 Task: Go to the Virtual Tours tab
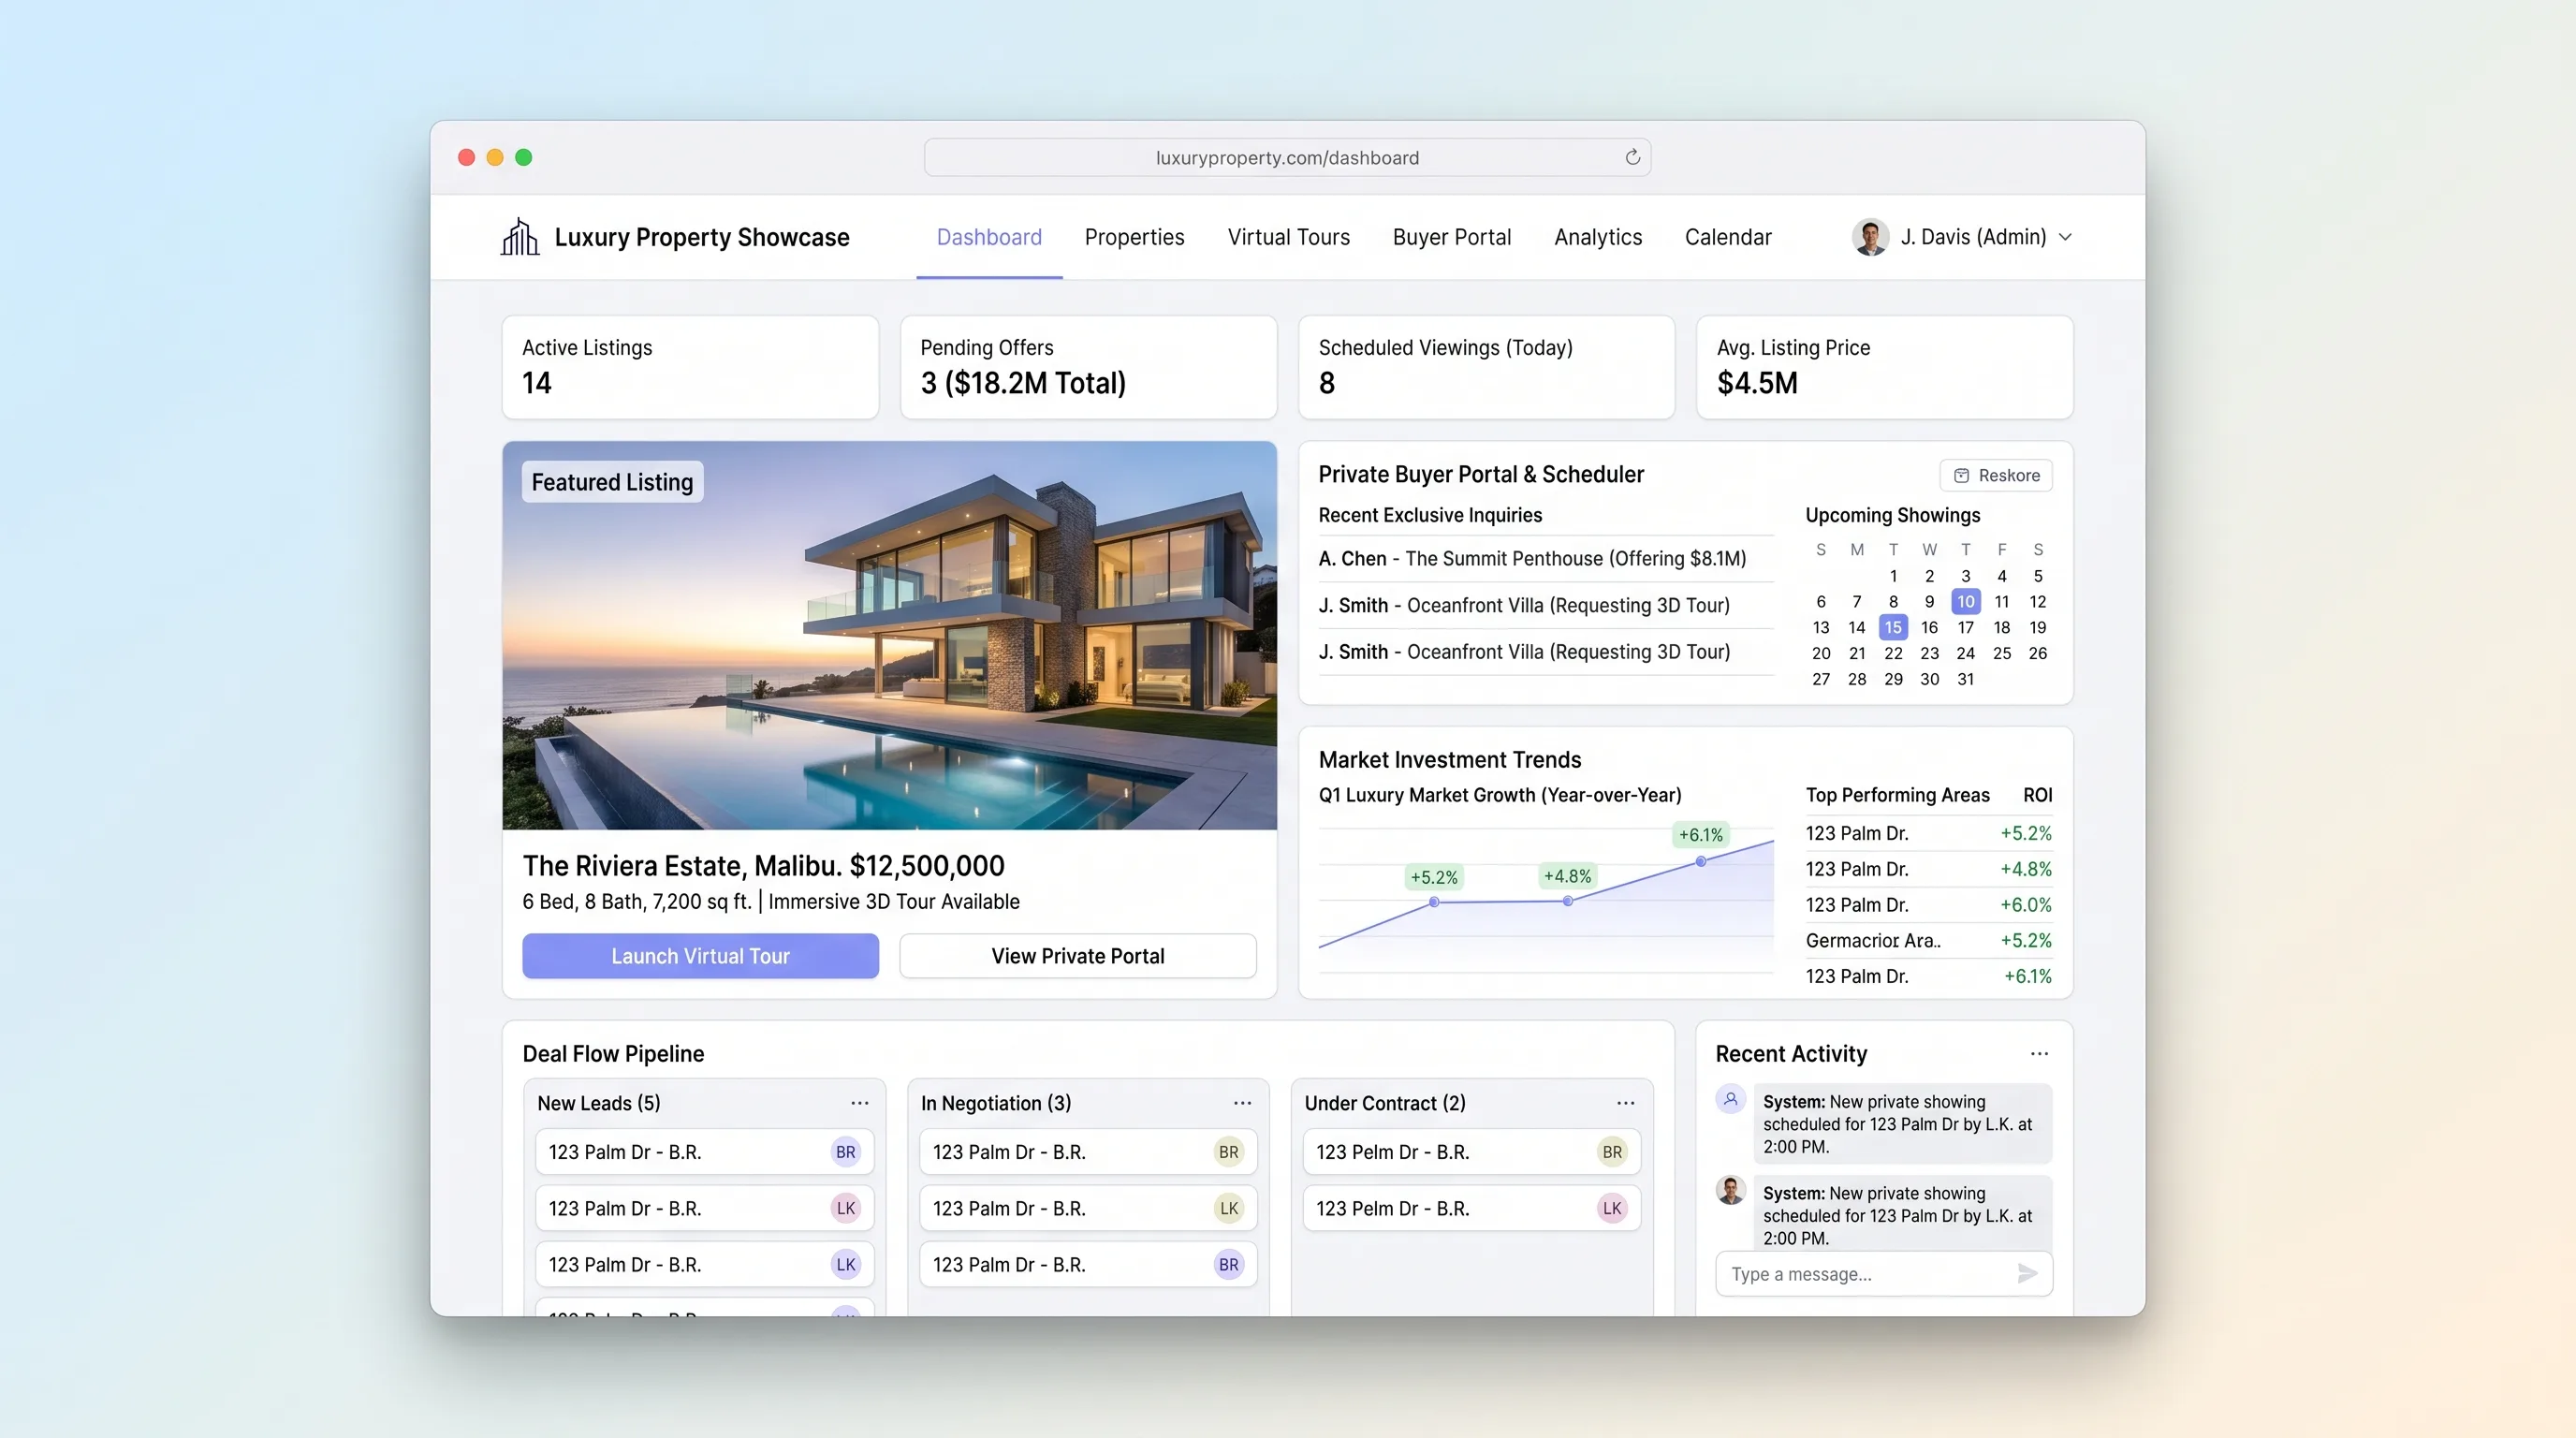[x=1288, y=237]
